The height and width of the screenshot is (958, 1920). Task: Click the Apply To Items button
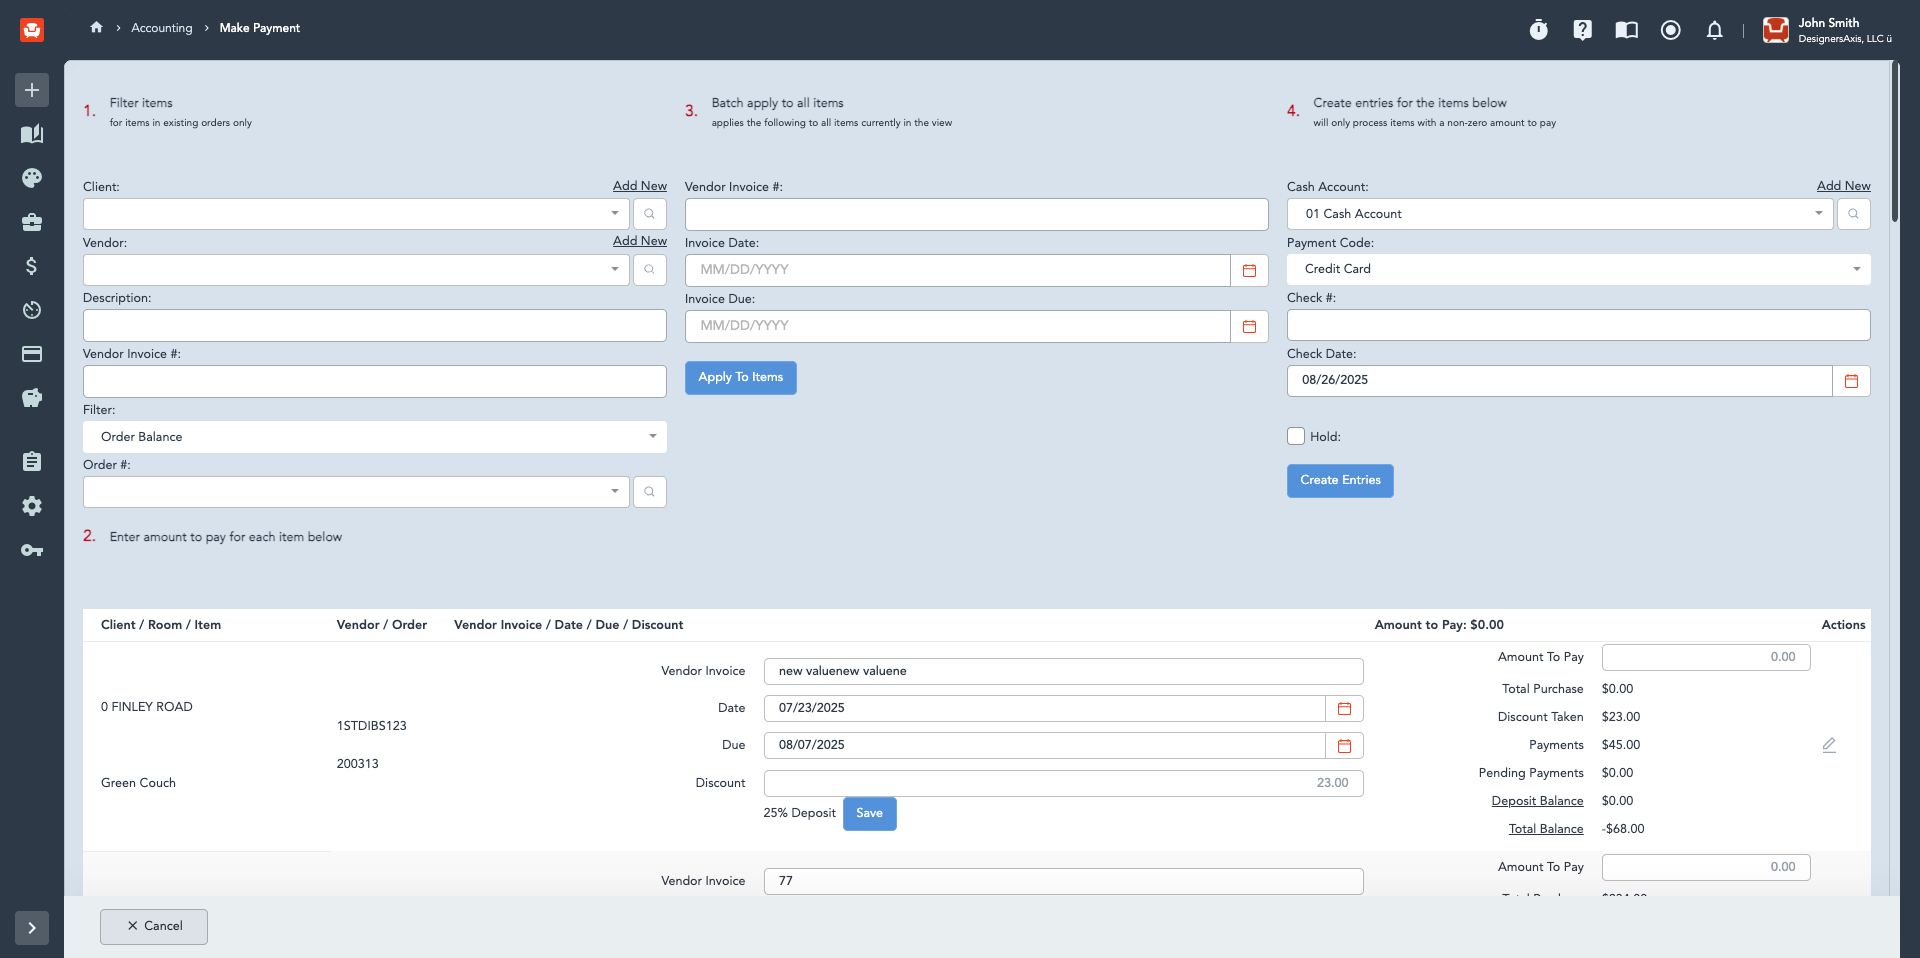[741, 378]
